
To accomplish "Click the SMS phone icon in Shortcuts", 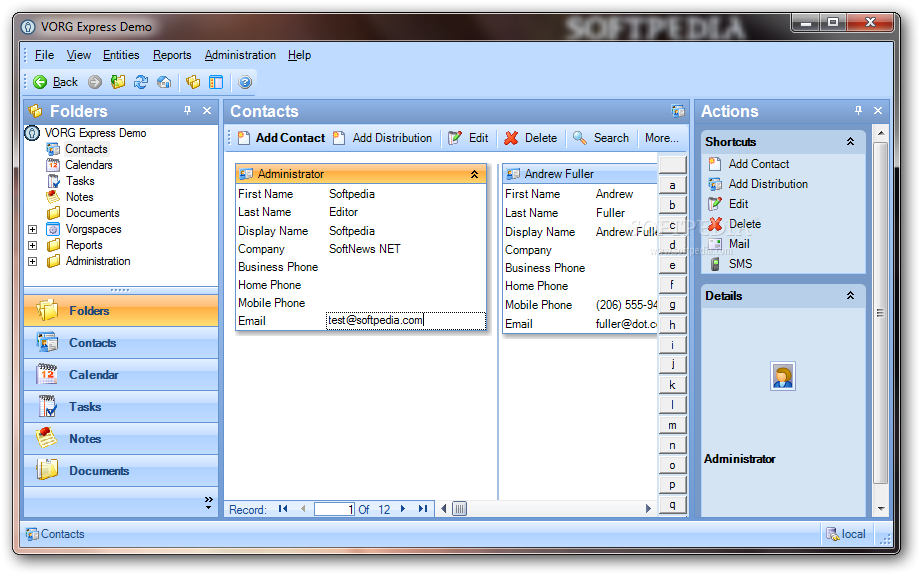I will [715, 264].
